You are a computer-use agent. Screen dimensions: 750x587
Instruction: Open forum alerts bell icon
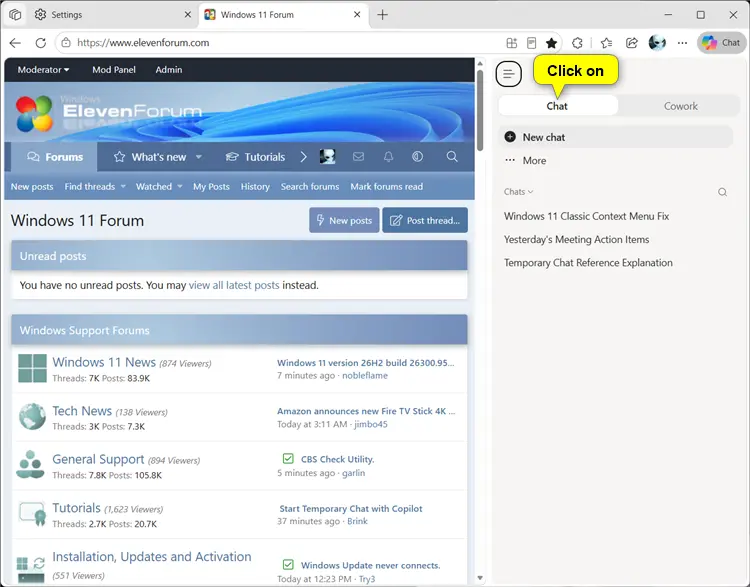point(388,156)
